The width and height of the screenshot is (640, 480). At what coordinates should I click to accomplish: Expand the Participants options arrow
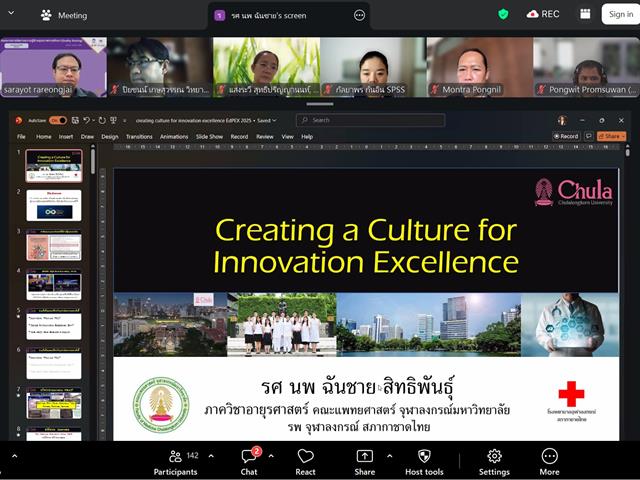(x=211, y=456)
